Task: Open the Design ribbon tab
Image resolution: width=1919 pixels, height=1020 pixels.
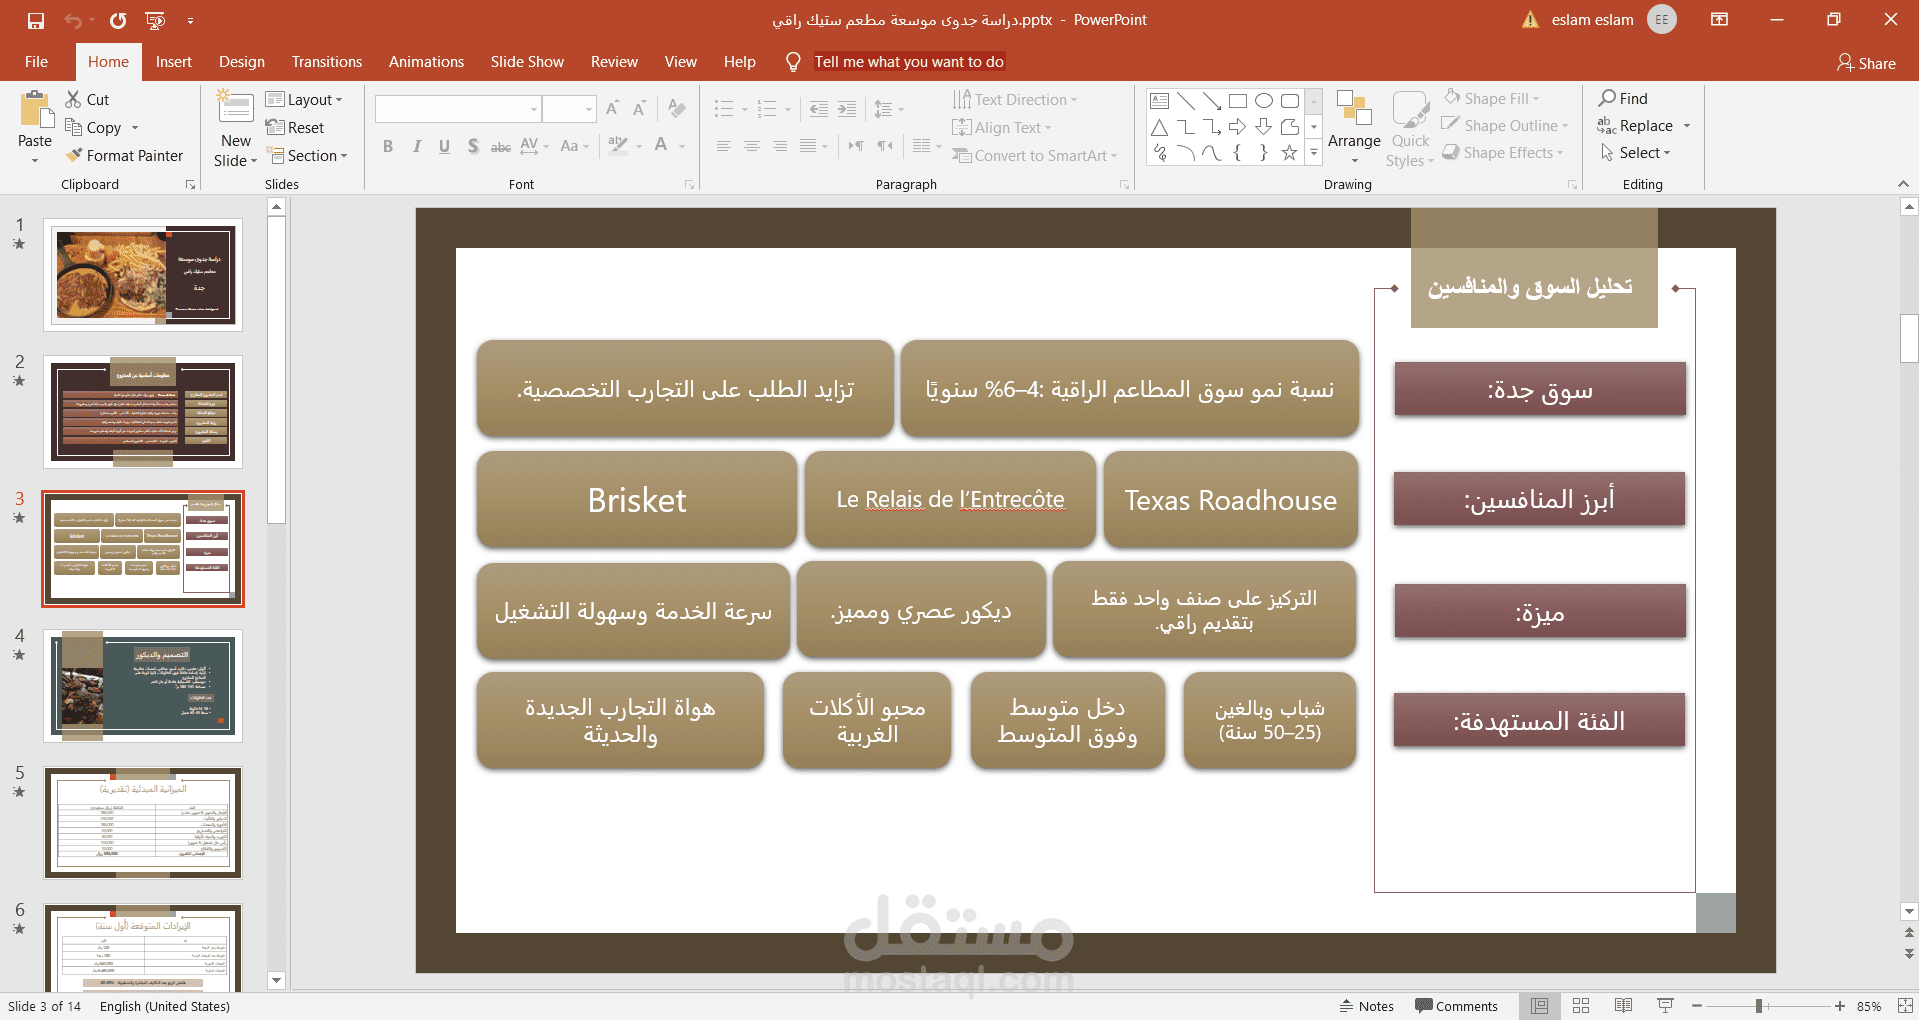Action: pyautogui.click(x=242, y=62)
